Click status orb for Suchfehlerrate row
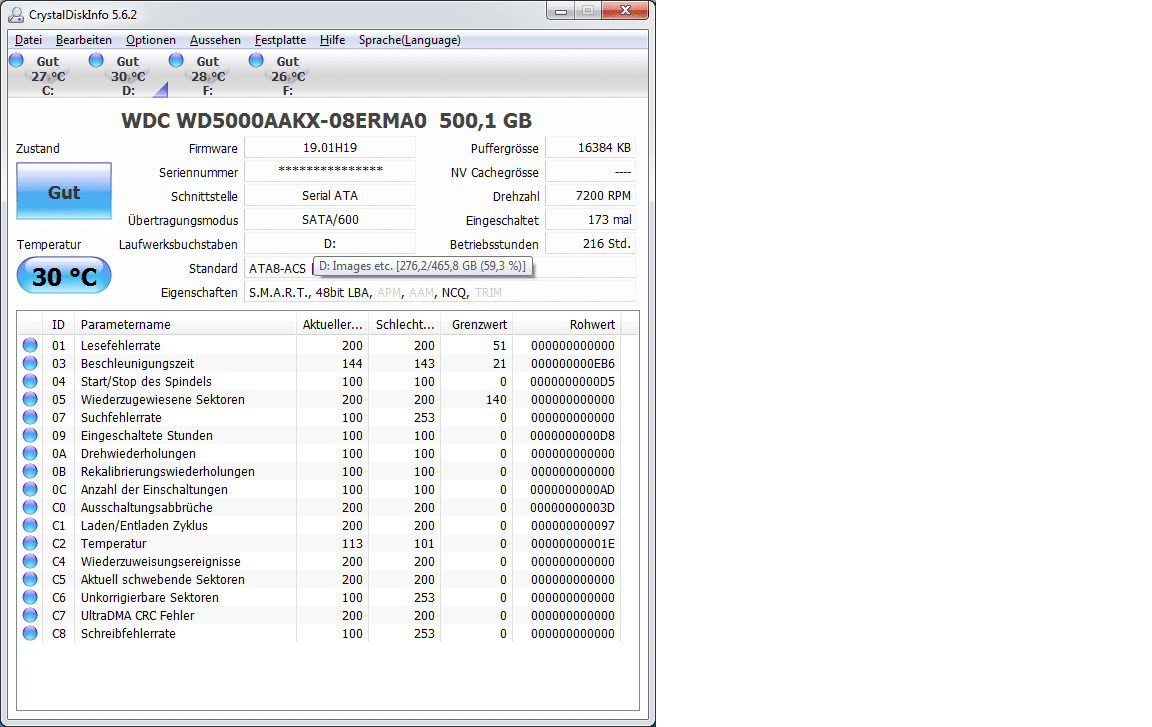This screenshot has height=727, width=1152. click(30, 416)
